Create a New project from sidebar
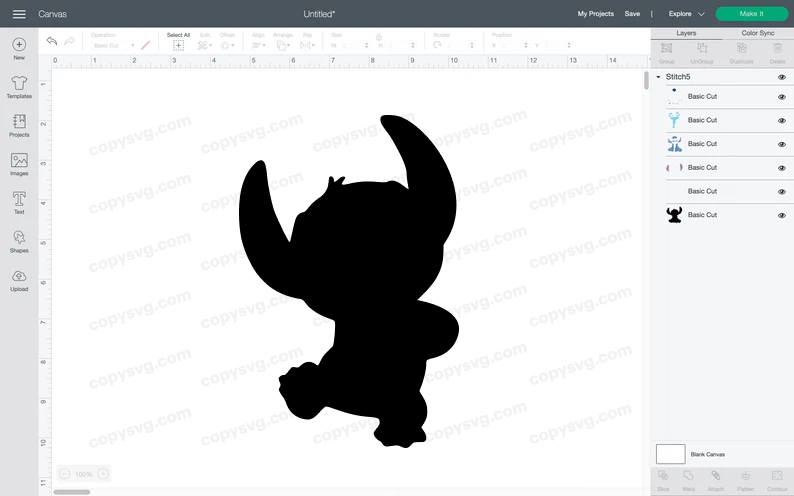The image size is (794, 496). pyautogui.click(x=19, y=49)
